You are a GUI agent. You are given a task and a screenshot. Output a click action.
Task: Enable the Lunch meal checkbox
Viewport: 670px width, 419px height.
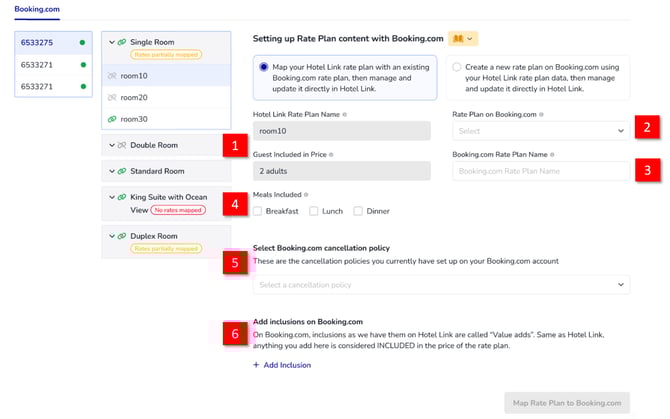[x=314, y=211]
